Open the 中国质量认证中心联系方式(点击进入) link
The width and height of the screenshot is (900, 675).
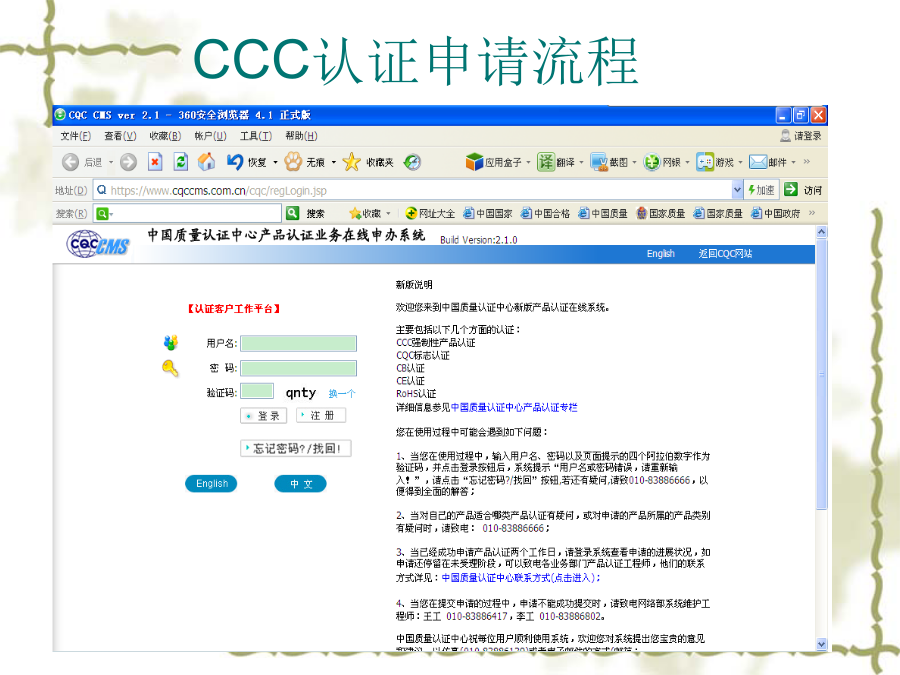click(x=521, y=577)
